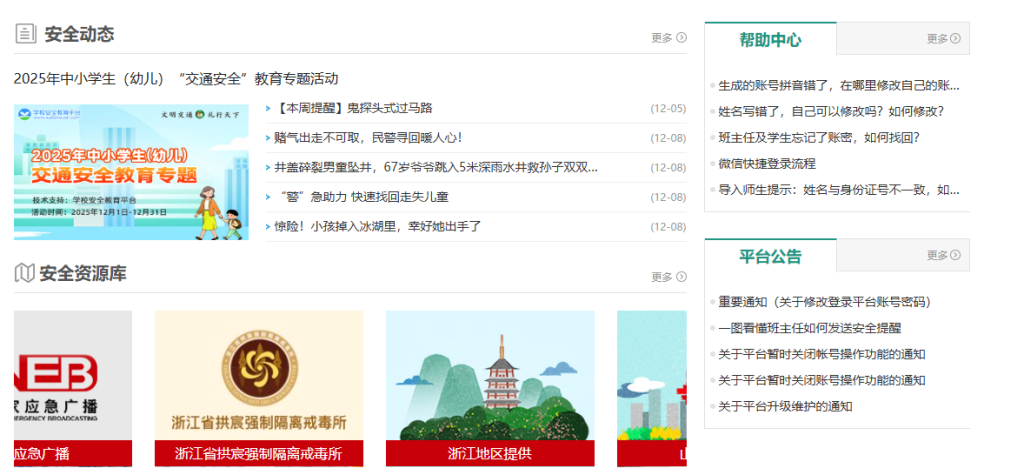The height and width of the screenshot is (475, 1024).
Task: Select the 帮助中心 tab
Action: tap(771, 39)
